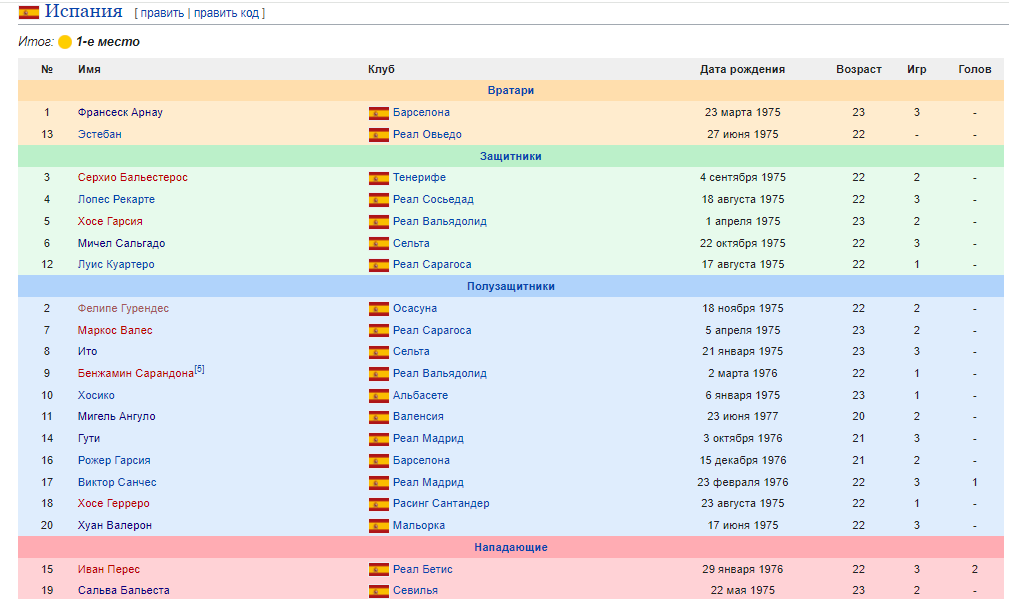Open red link Серхио Бальестерос
Viewport: 1009px width, 599px height.
click(x=133, y=178)
